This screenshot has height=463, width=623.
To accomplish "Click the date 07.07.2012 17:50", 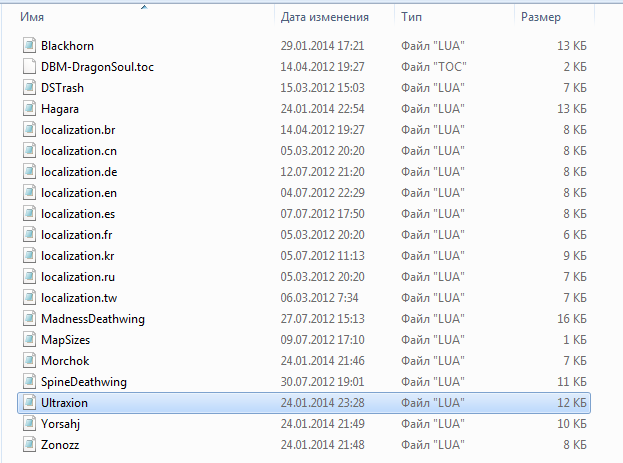I will coord(322,213).
